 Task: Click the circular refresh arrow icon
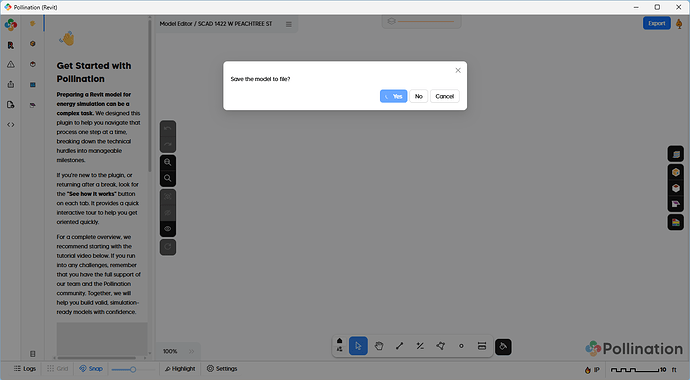[168, 247]
